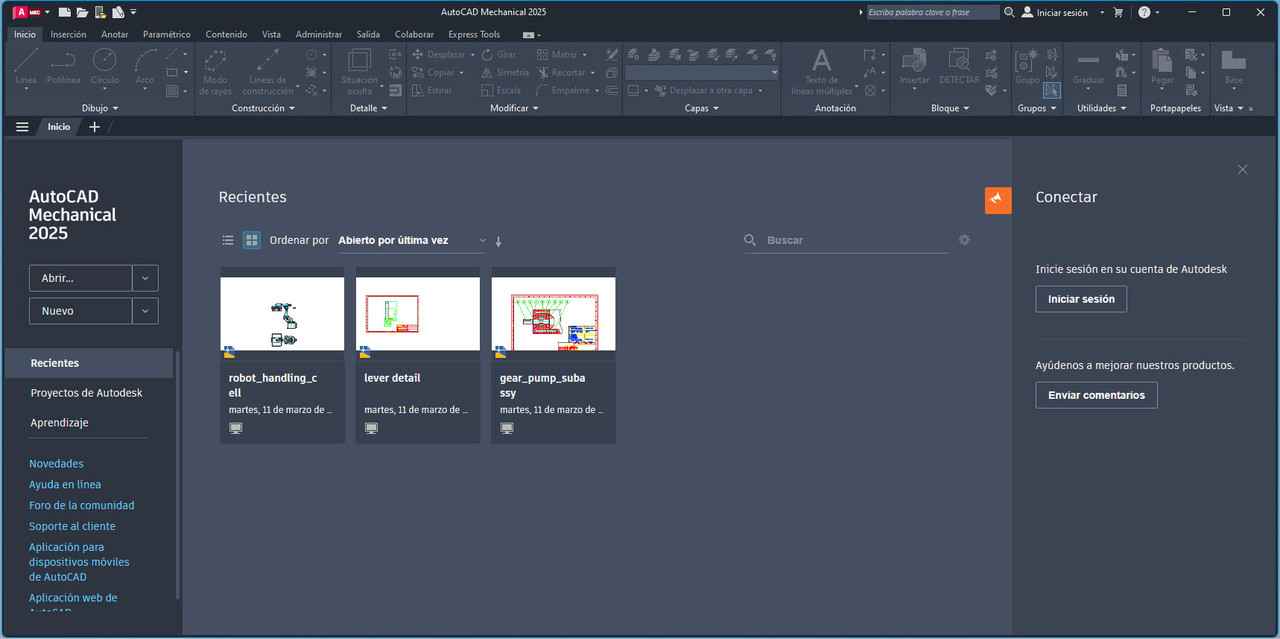Open the gear settings icon beside Buscar
This screenshot has height=639, width=1280.
pyautogui.click(x=964, y=240)
